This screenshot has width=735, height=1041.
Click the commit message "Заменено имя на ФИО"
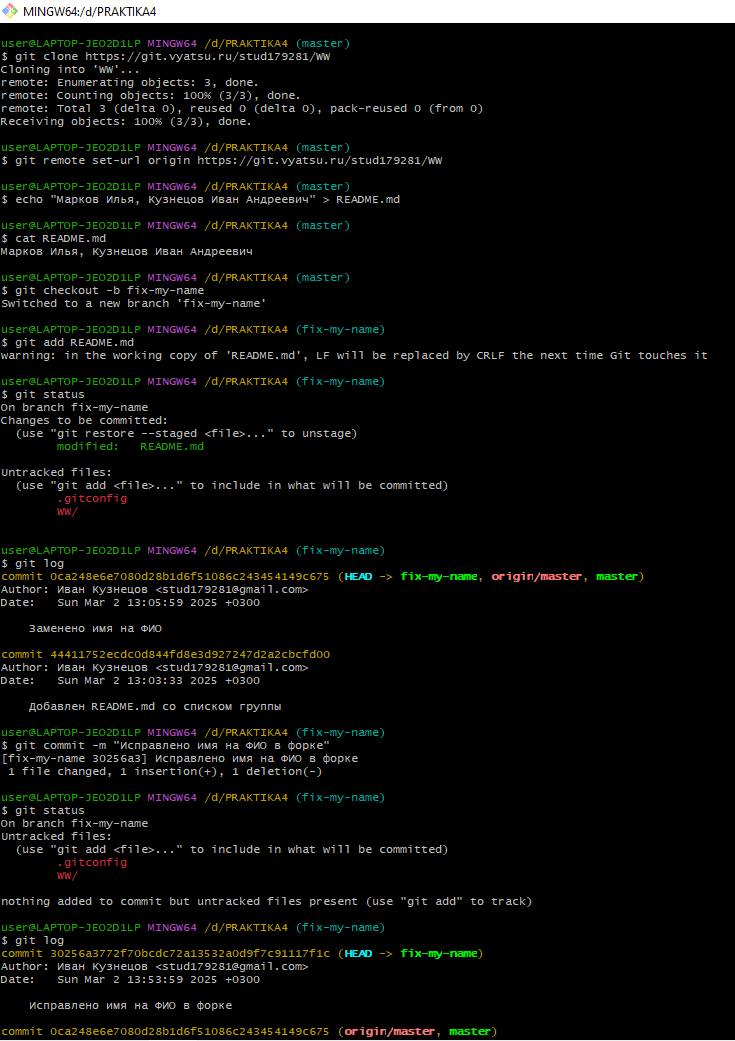pos(95,628)
